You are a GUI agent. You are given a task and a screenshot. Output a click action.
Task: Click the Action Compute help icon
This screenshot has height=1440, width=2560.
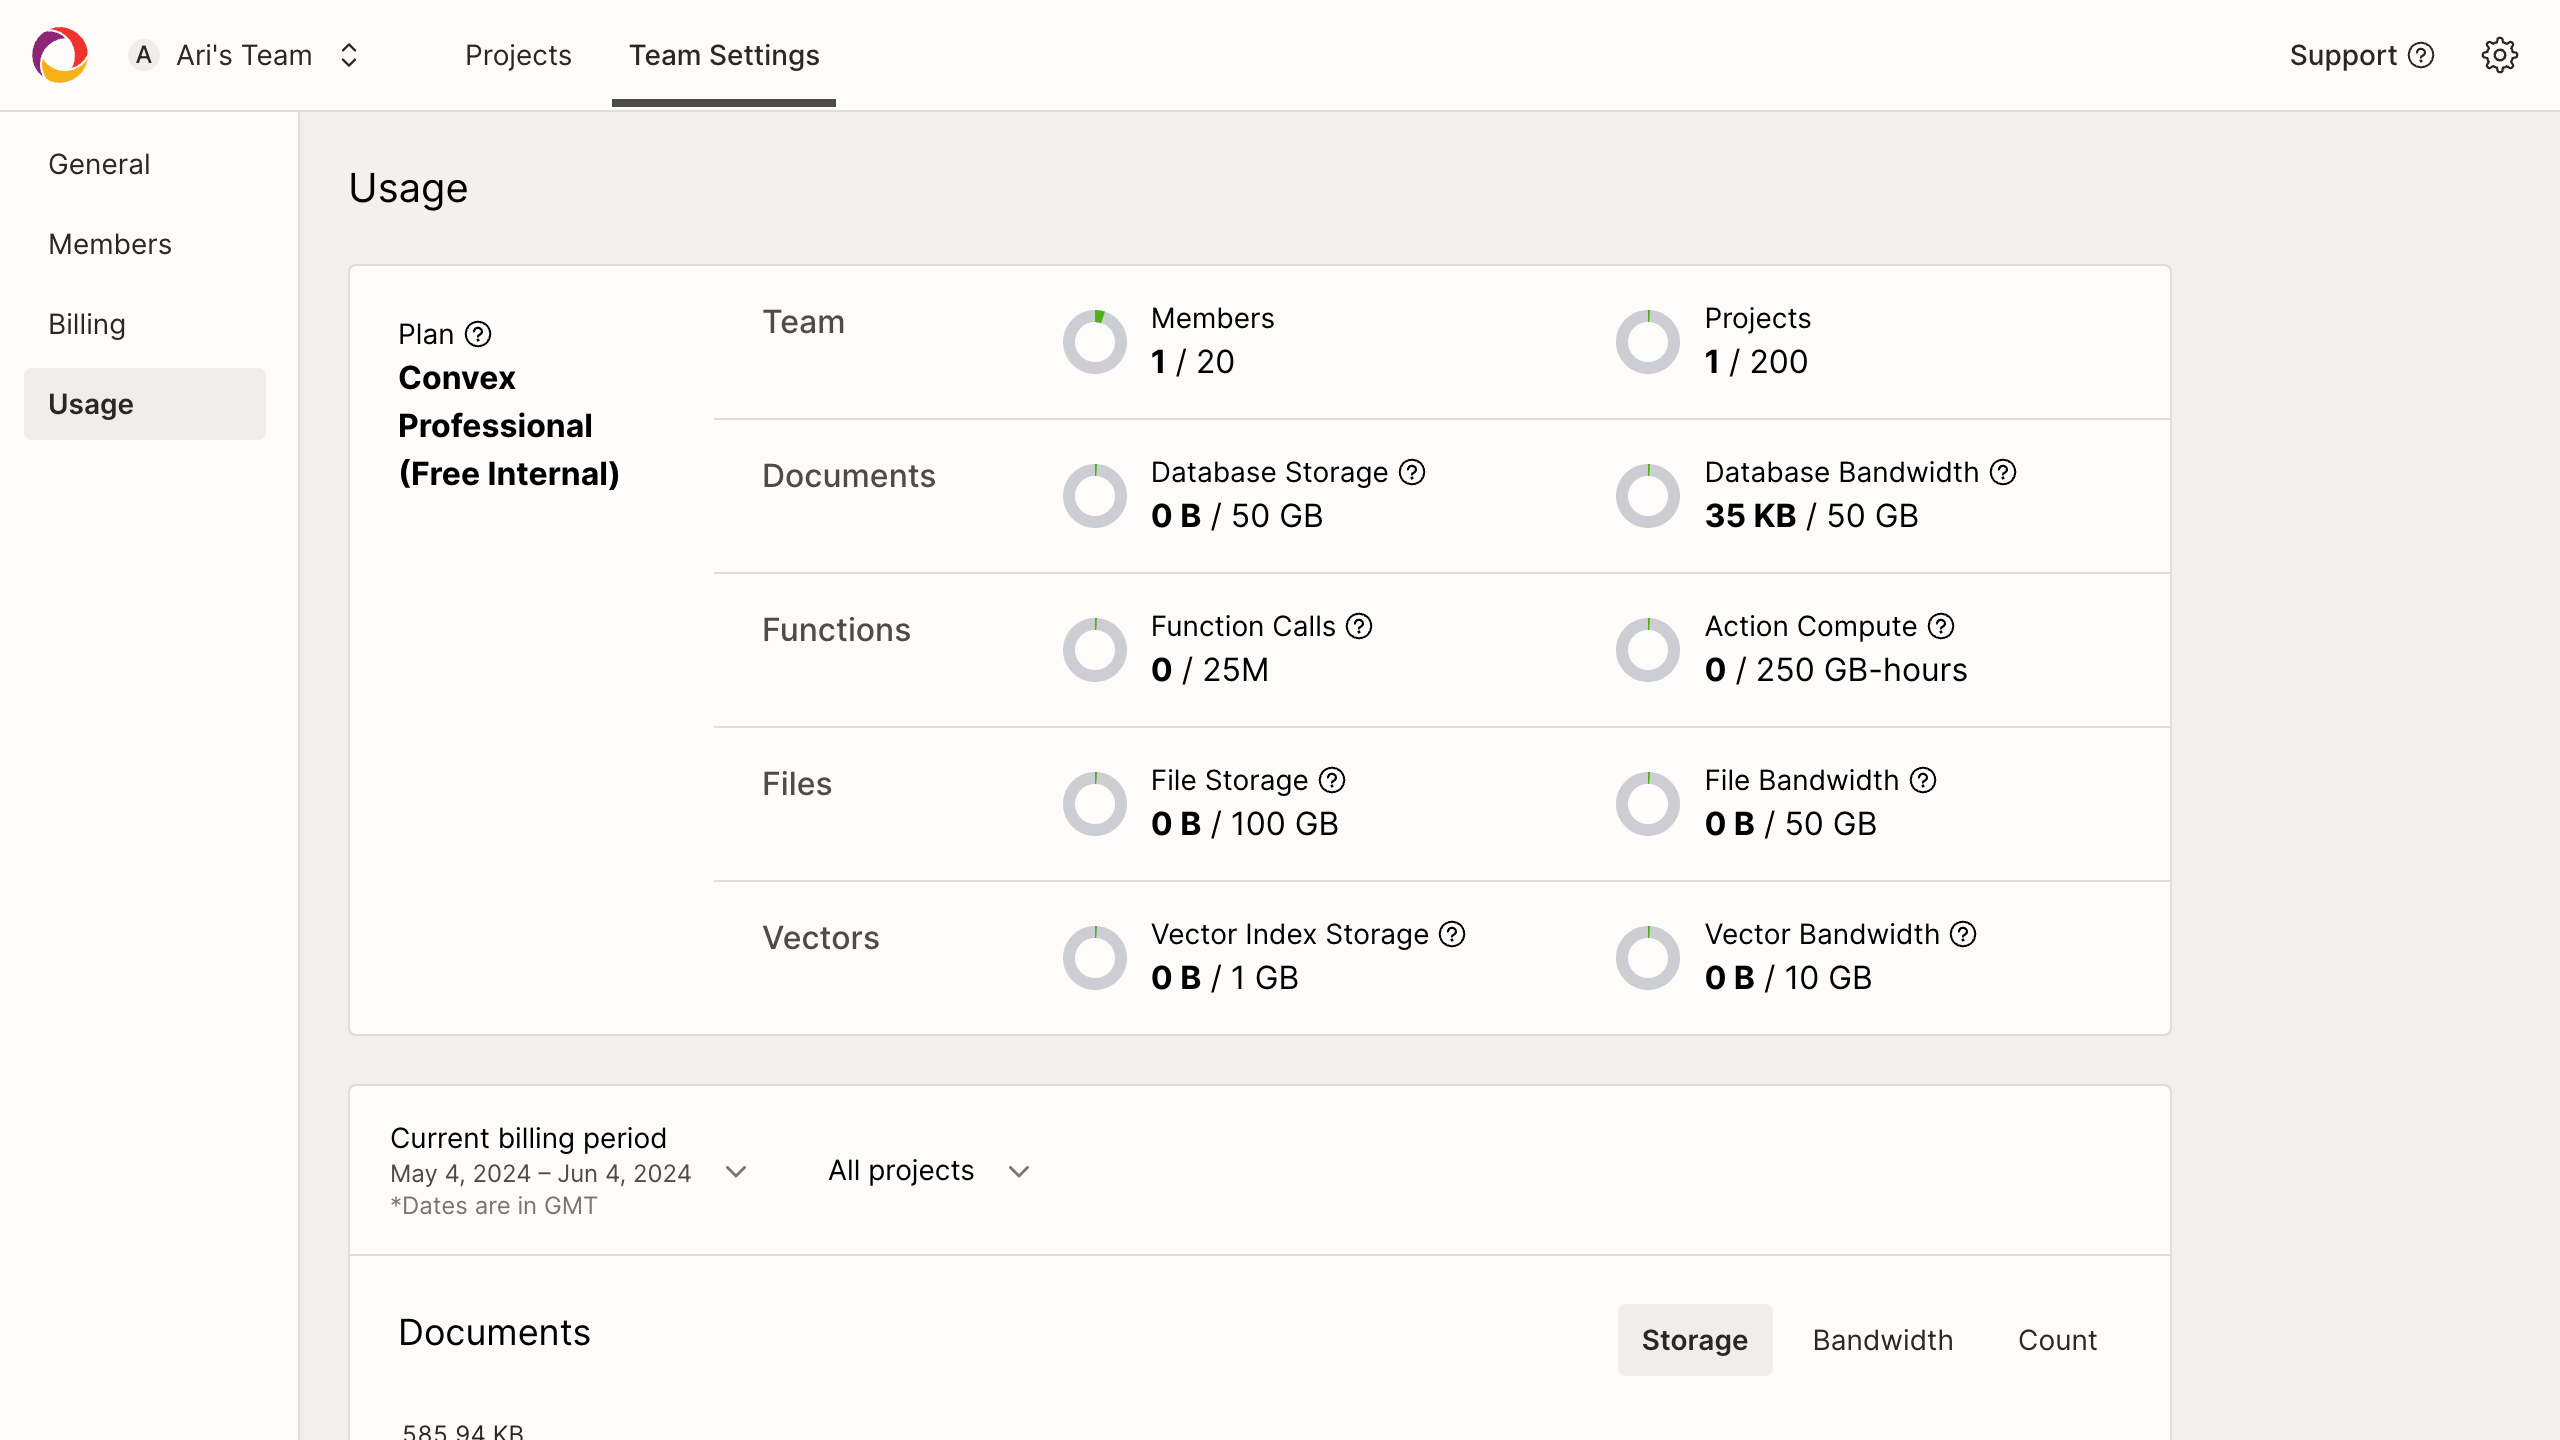point(1941,626)
